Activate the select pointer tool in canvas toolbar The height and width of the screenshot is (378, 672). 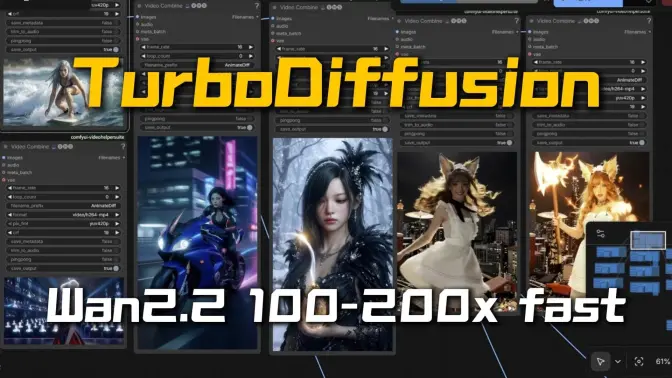(600, 361)
